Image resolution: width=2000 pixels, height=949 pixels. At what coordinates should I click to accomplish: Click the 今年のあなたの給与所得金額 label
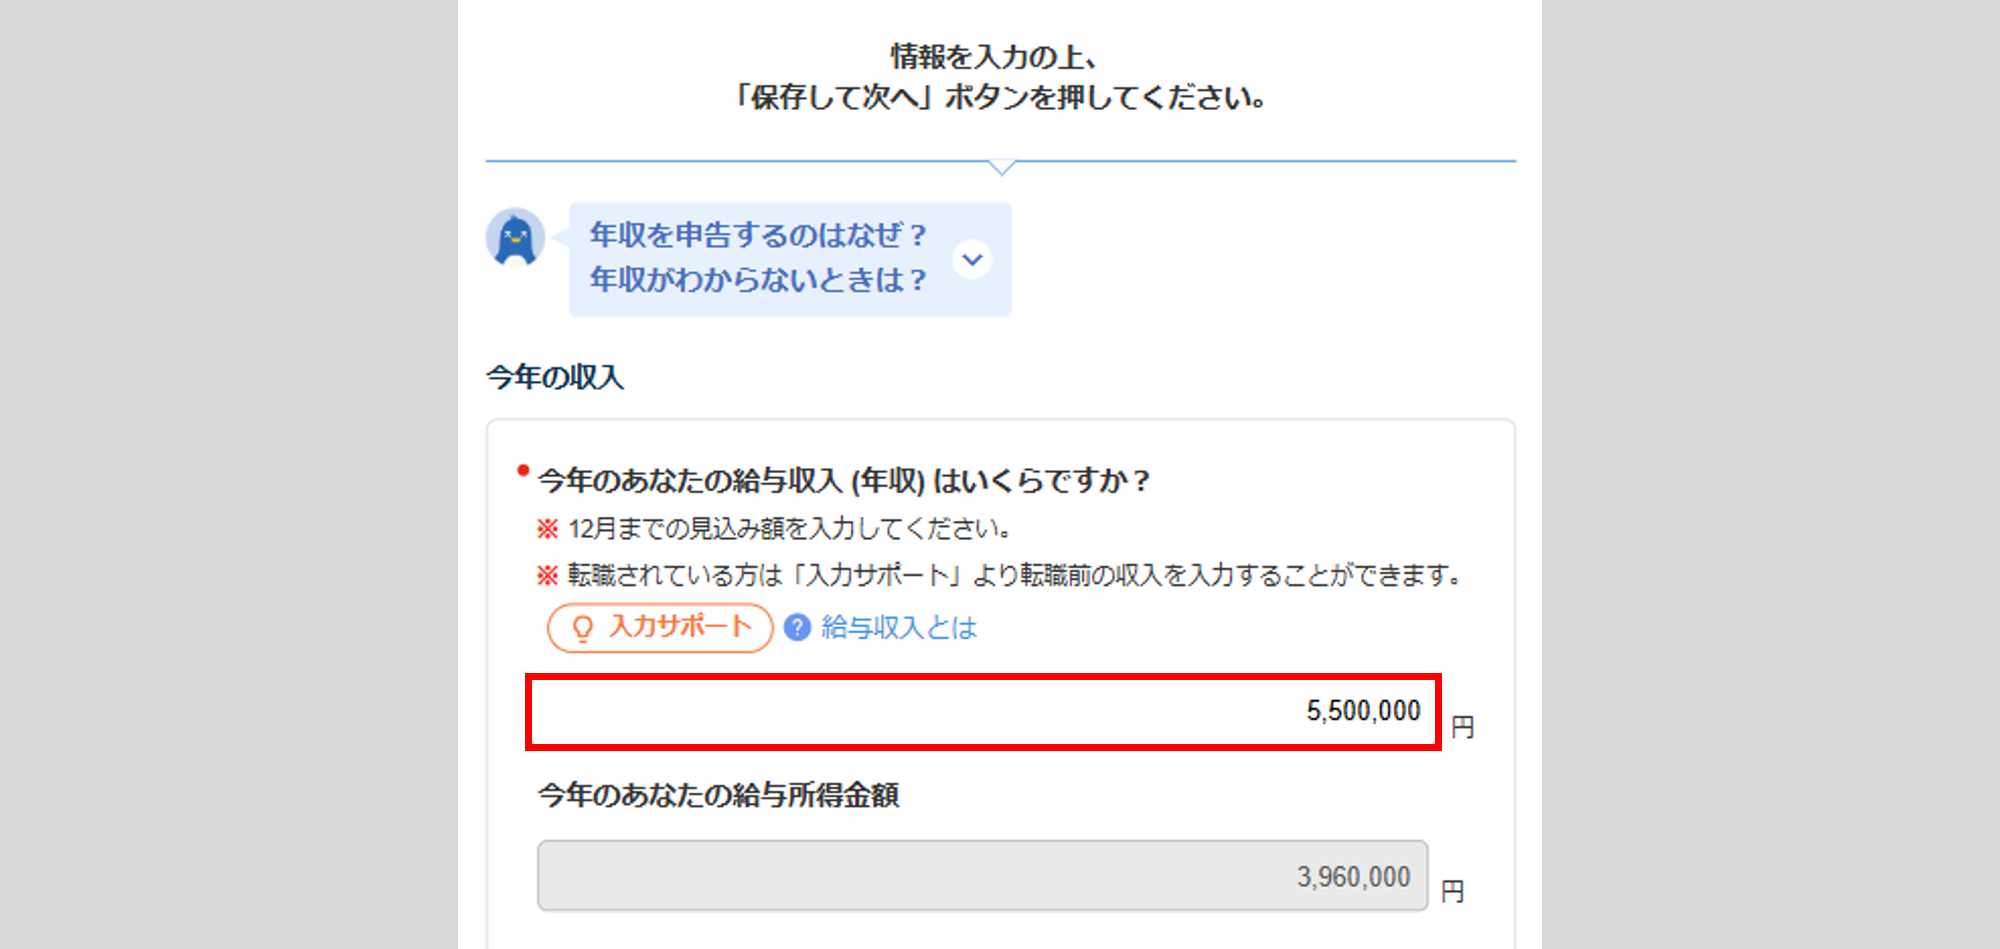tap(718, 795)
